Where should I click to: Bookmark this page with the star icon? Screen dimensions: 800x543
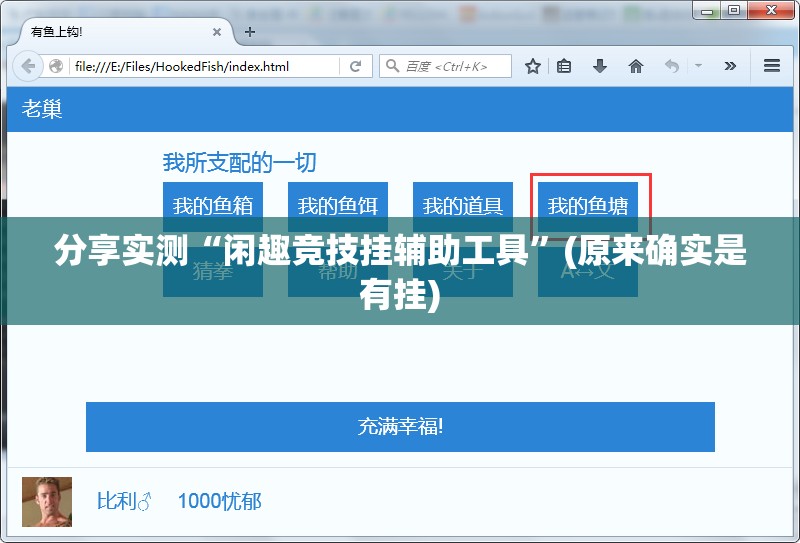point(533,67)
